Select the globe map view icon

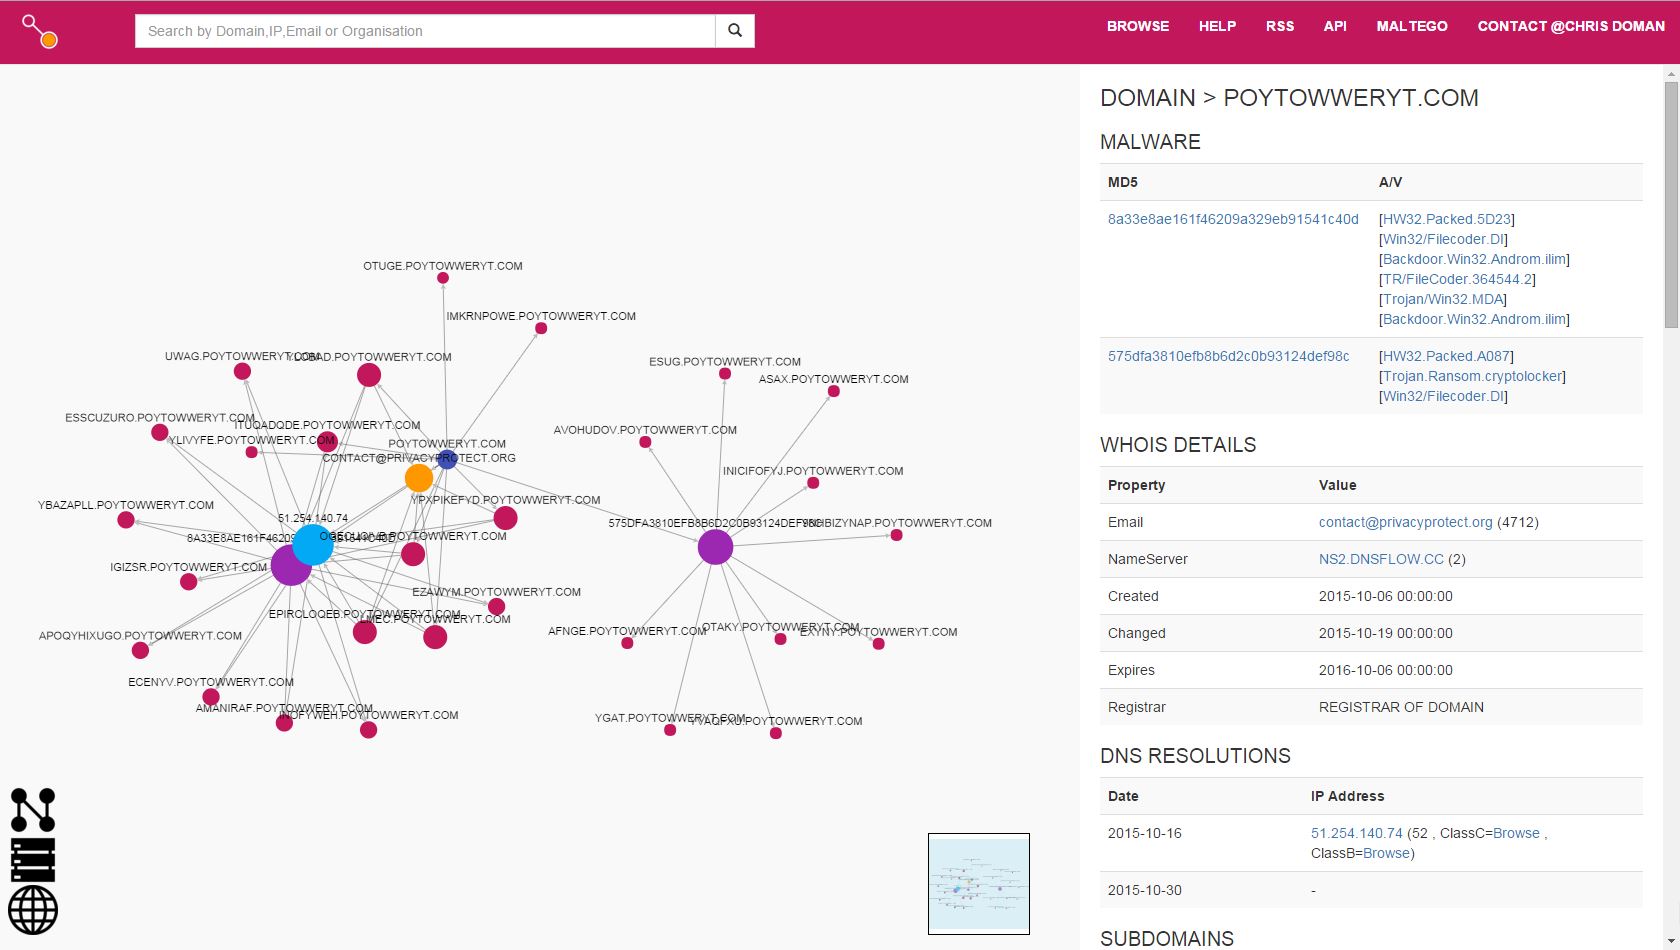33,910
